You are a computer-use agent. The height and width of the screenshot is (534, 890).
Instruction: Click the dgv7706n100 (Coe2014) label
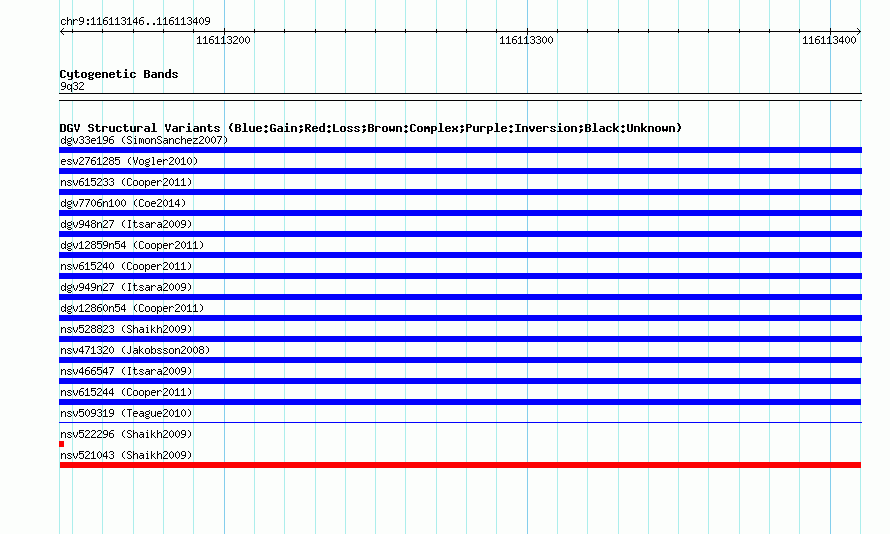[123, 203]
